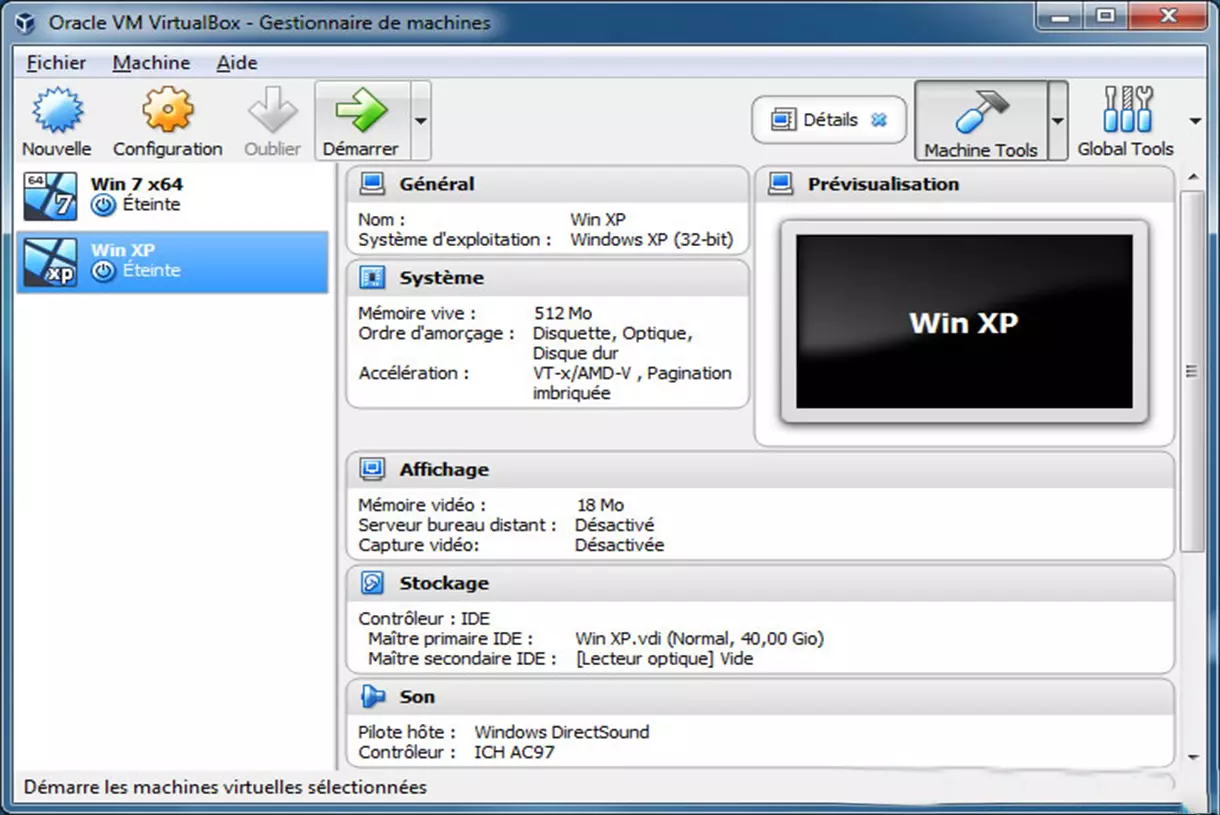Screen dimensions: 1220x815
Task: Open the Fichier menu
Action: click(x=56, y=62)
